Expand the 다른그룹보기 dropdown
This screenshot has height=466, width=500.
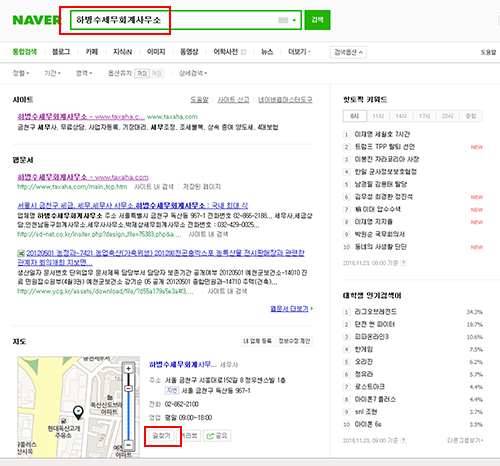point(465,441)
